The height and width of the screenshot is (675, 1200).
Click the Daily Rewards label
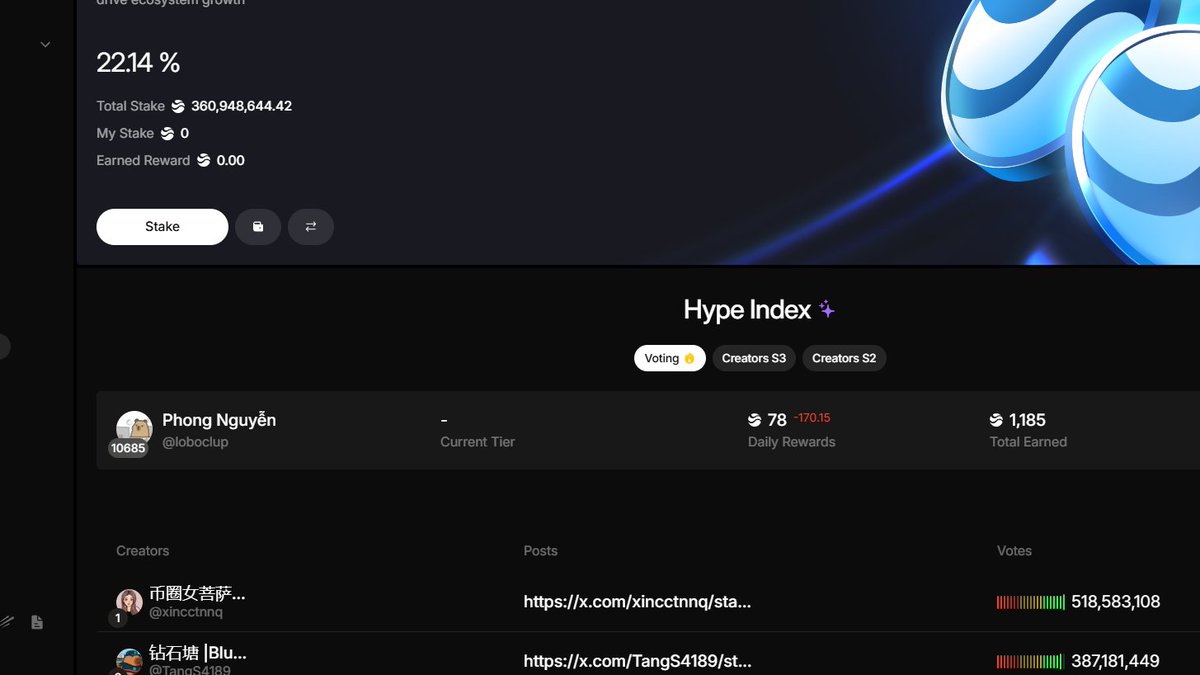(791, 442)
